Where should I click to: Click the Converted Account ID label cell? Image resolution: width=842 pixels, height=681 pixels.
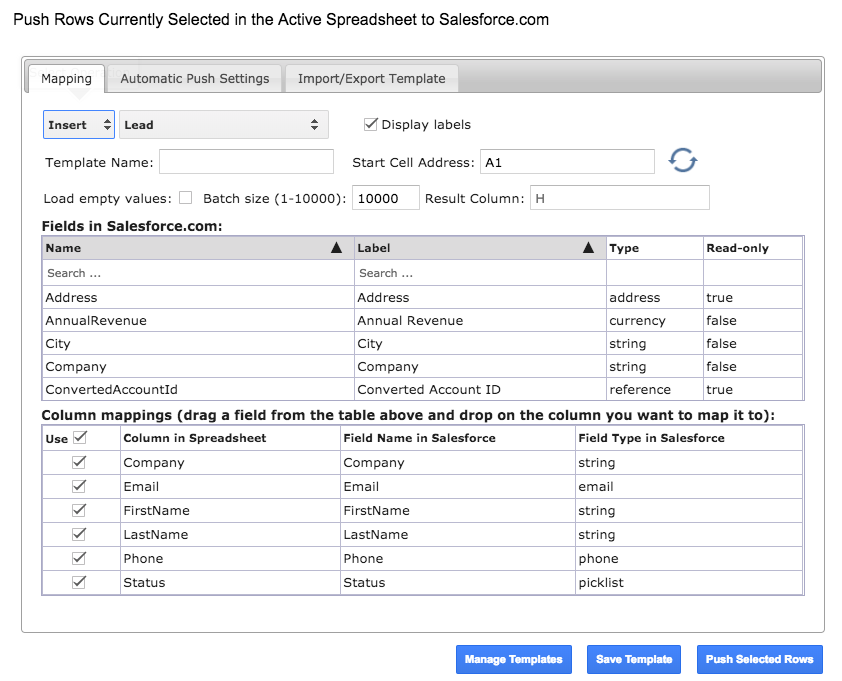481,389
